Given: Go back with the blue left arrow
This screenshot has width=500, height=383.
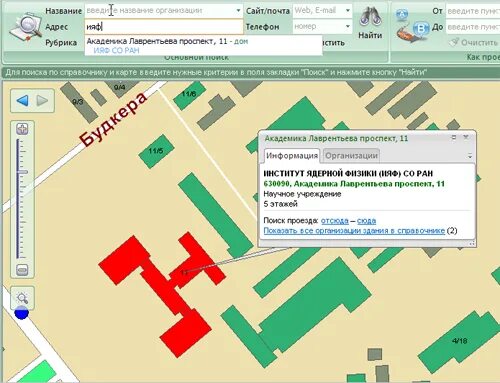Looking at the screenshot, I should tap(23, 100).
